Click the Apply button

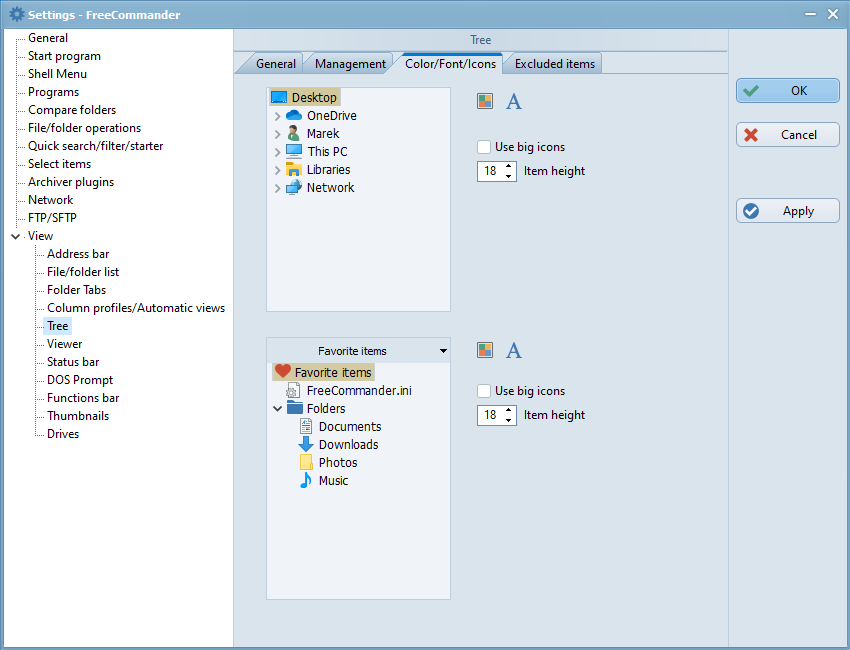pos(788,211)
